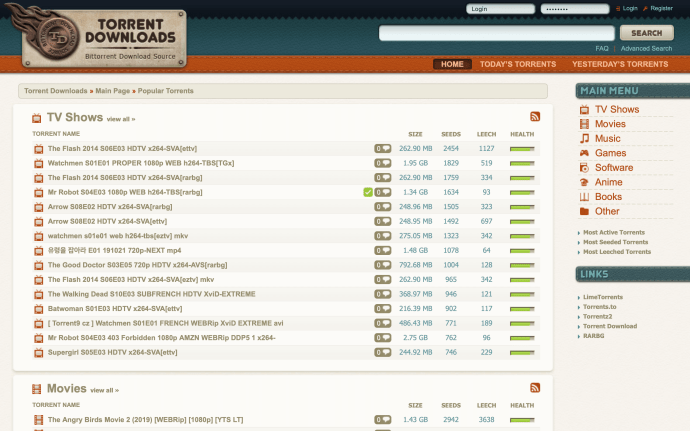Click the Movies section RSS feed icon
Screen dimensions: 690x431
pyautogui.click(x=535, y=388)
